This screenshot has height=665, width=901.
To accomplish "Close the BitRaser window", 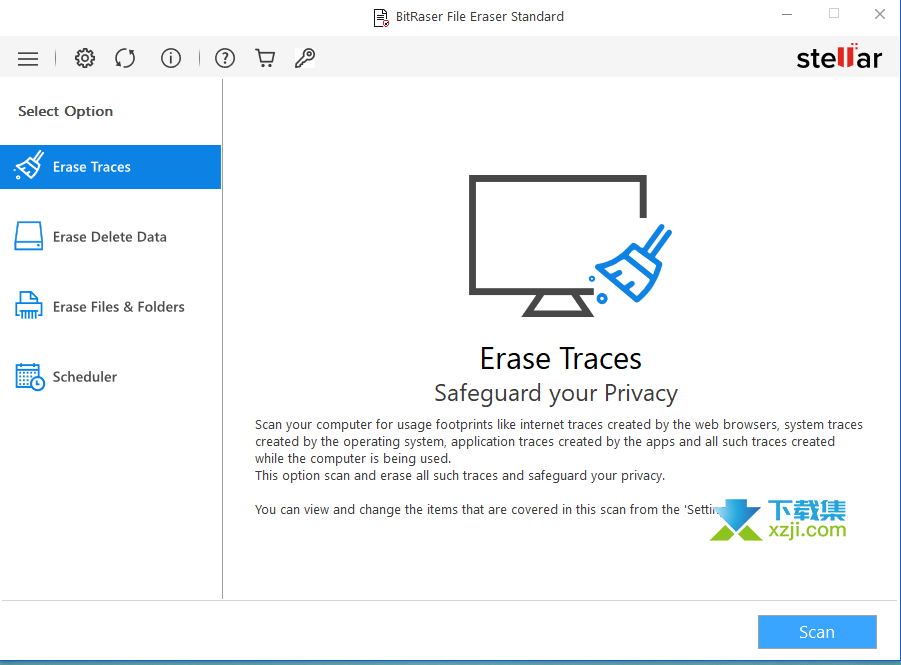I will 880,14.
